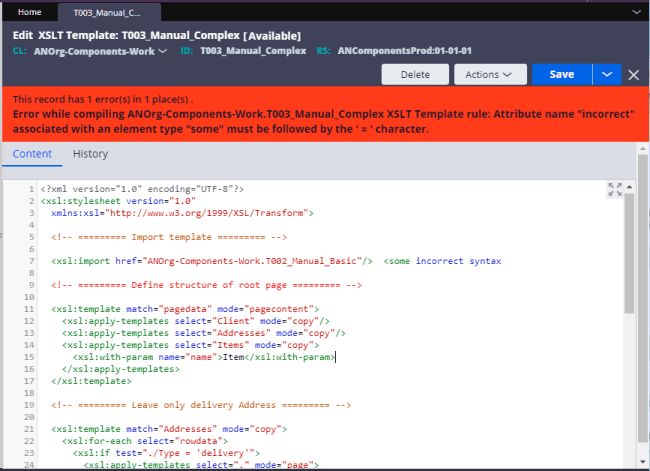Click the closing </xsl:template> on line 17
The width and height of the screenshot is (650, 471).
click(91, 381)
